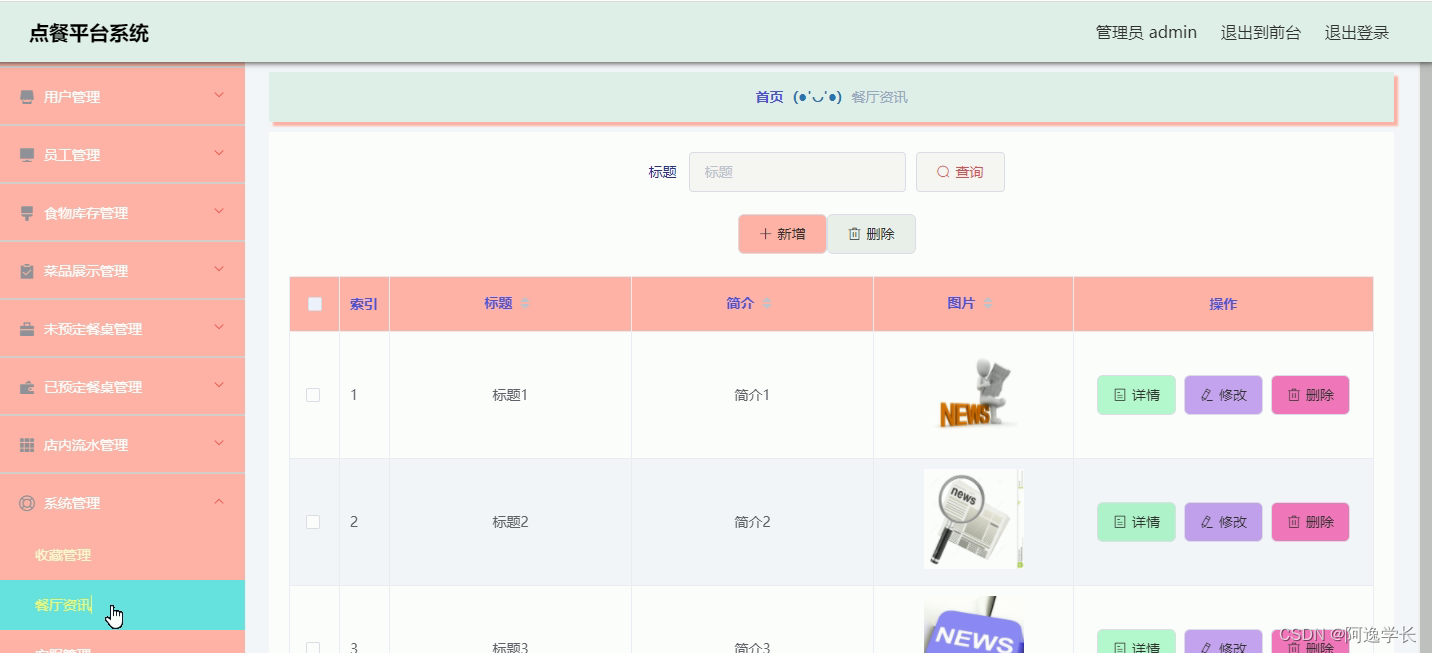Screen dimensions: 1432x653
Task: Sort by 标题 column arrows
Action: click(x=525, y=303)
